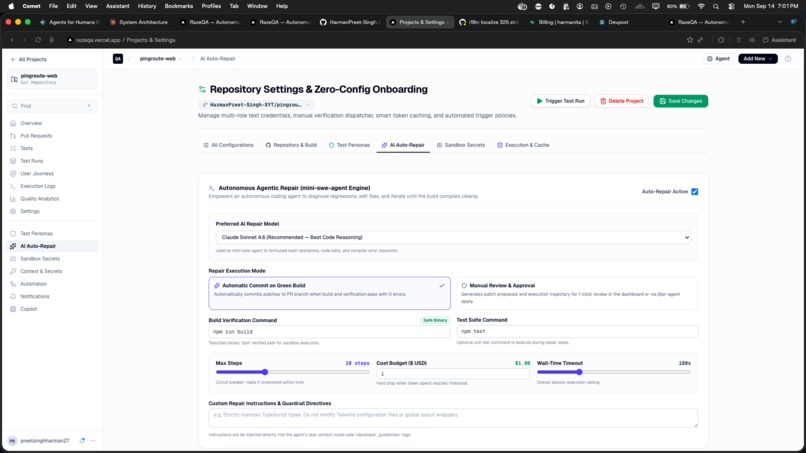Open new browser tab with plus icon
806x453 pixels.
click(x=743, y=22)
